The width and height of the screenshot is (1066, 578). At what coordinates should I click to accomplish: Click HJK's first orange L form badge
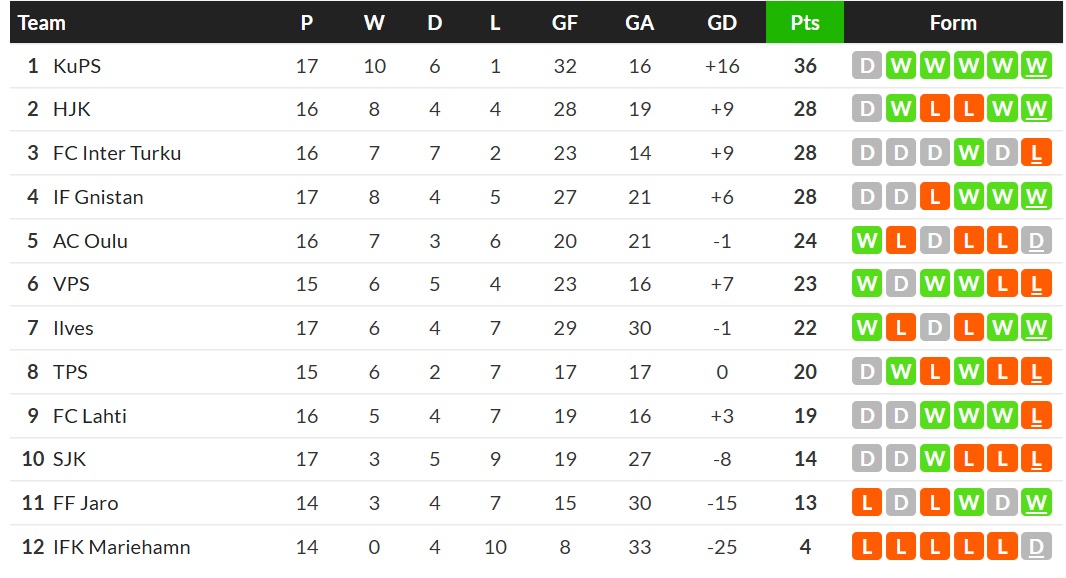935,109
